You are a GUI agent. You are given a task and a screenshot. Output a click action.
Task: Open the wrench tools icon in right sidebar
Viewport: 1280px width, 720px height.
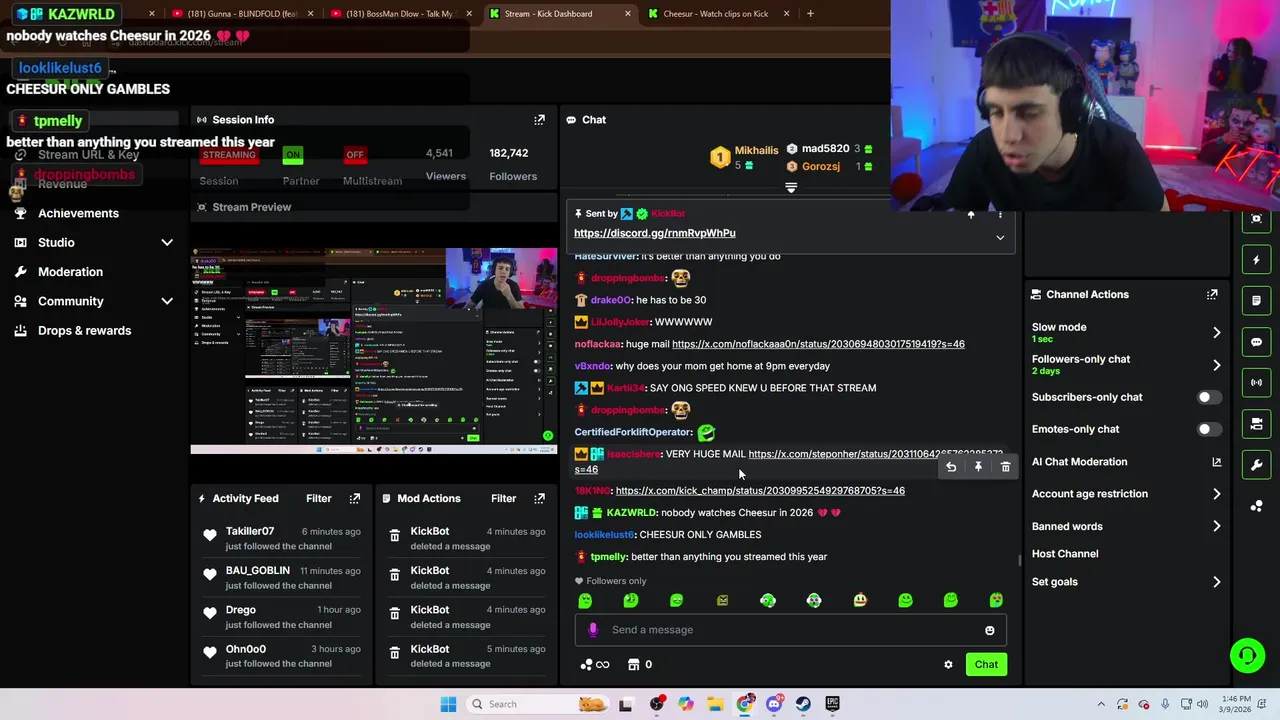(1257, 465)
